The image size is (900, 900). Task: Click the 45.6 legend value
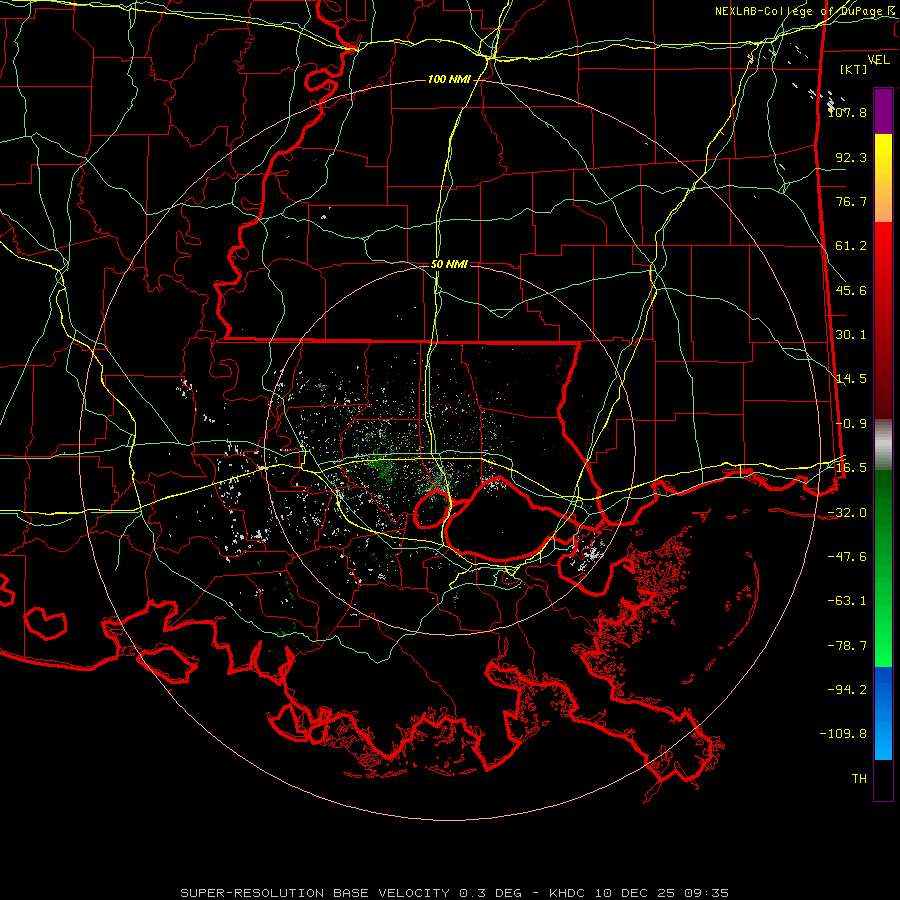pos(851,290)
